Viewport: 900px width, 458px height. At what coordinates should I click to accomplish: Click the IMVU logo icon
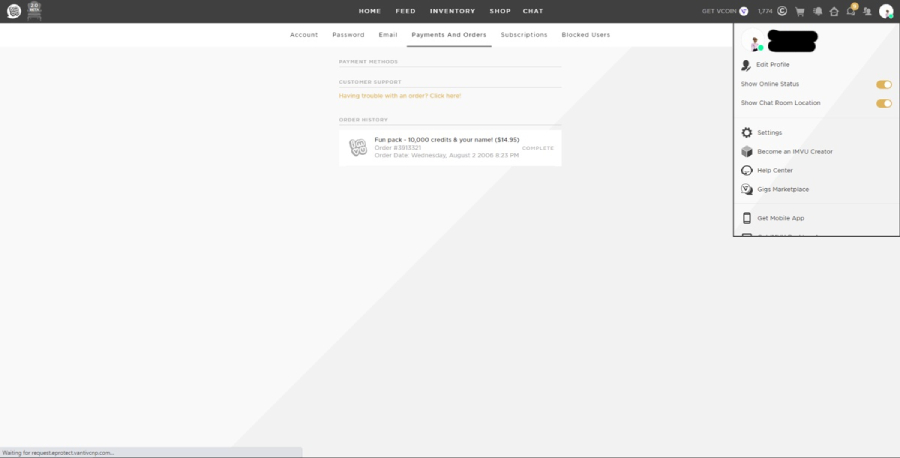(x=14, y=11)
